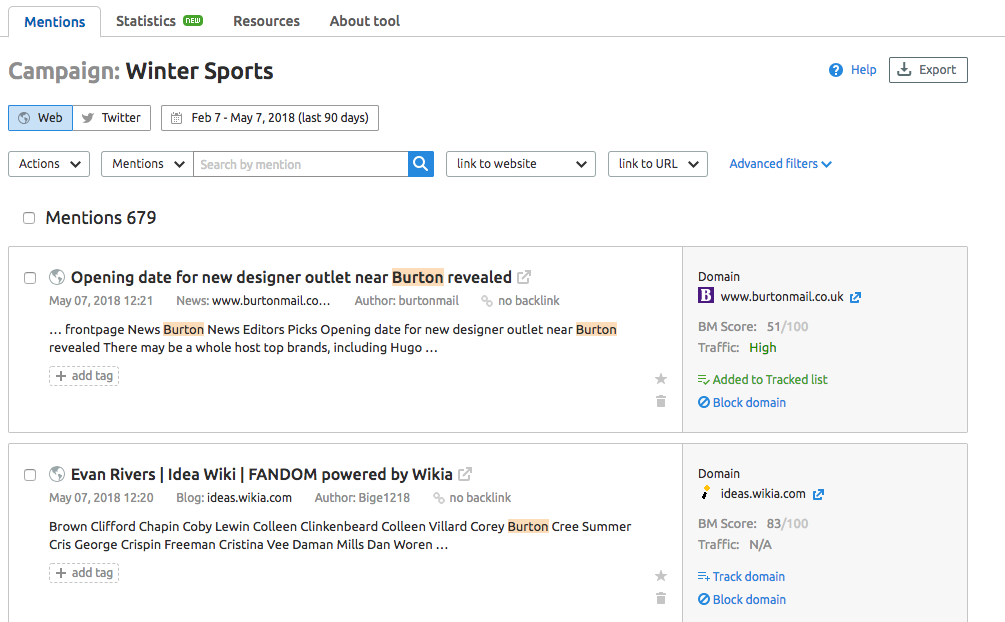Add tag to Burton outlet mention
1005x622 pixels.
click(x=84, y=376)
